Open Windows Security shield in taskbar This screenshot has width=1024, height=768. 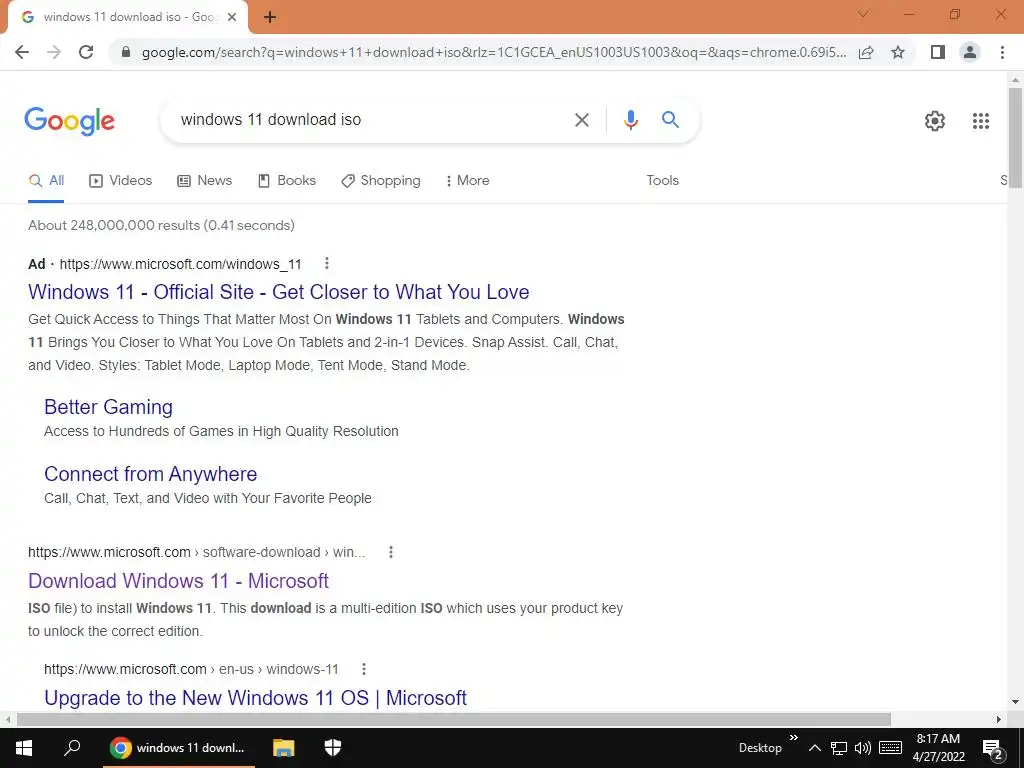(332, 748)
